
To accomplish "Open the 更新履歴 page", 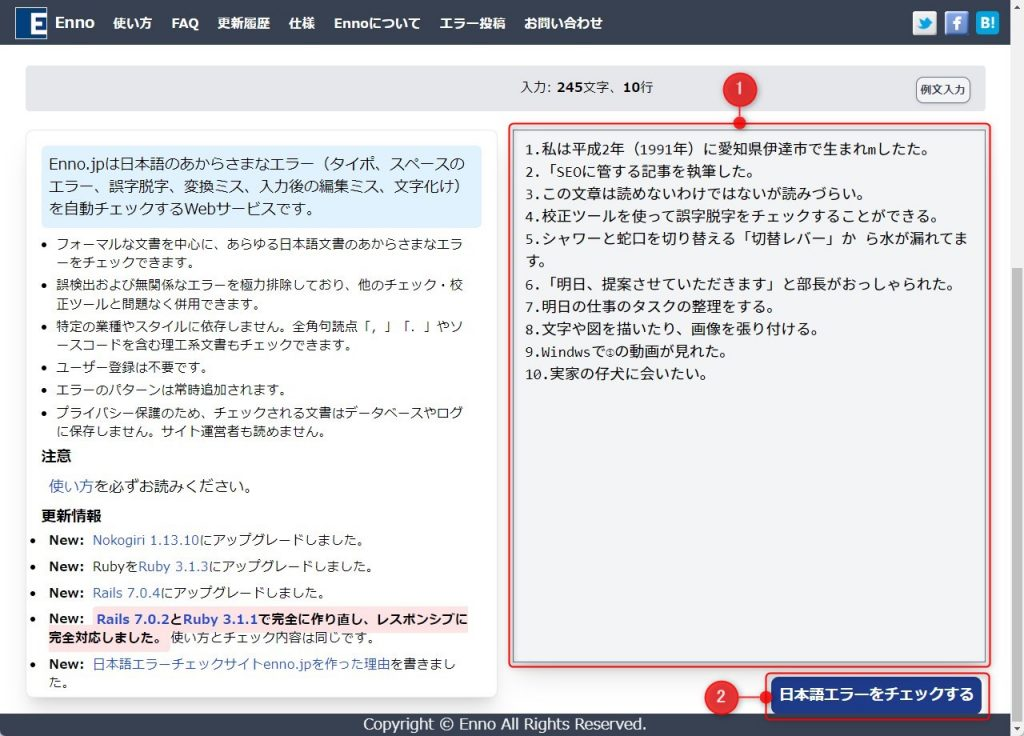I will pyautogui.click(x=244, y=23).
